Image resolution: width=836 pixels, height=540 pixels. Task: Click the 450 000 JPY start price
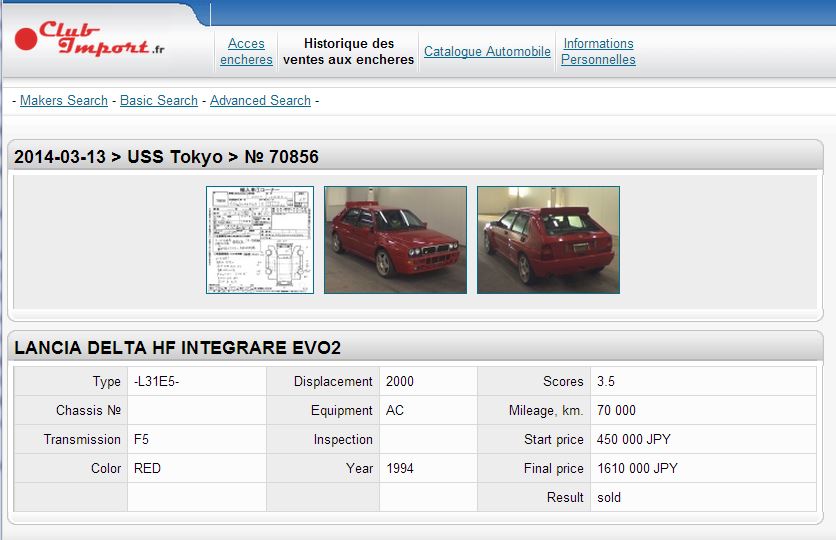point(632,439)
